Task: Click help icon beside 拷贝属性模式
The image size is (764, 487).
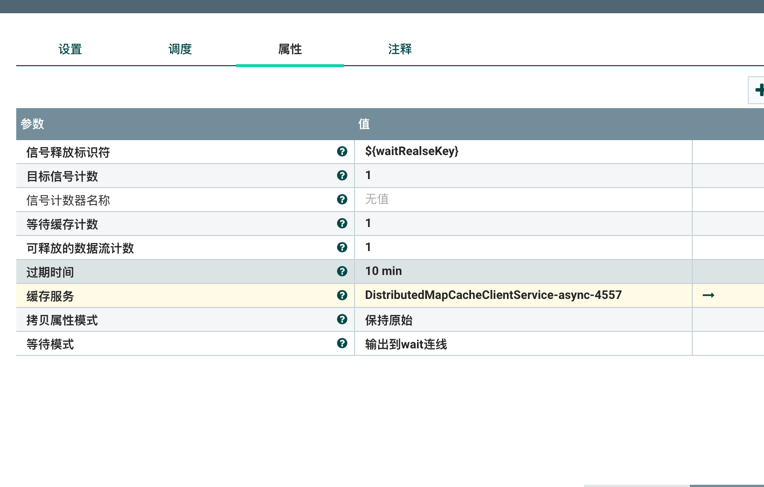Action: pyautogui.click(x=342, y=320)
